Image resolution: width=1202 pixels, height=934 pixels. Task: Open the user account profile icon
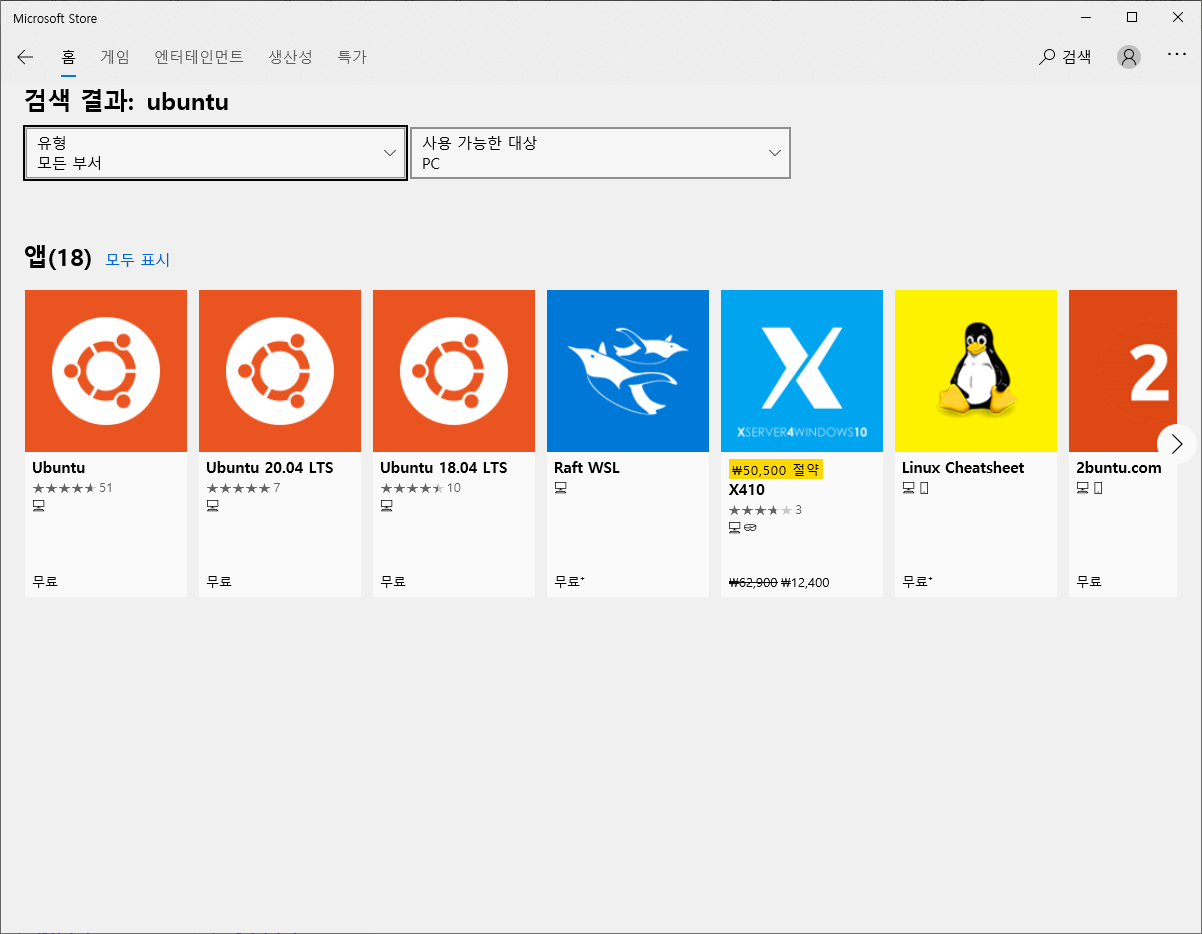point(1129,57)
